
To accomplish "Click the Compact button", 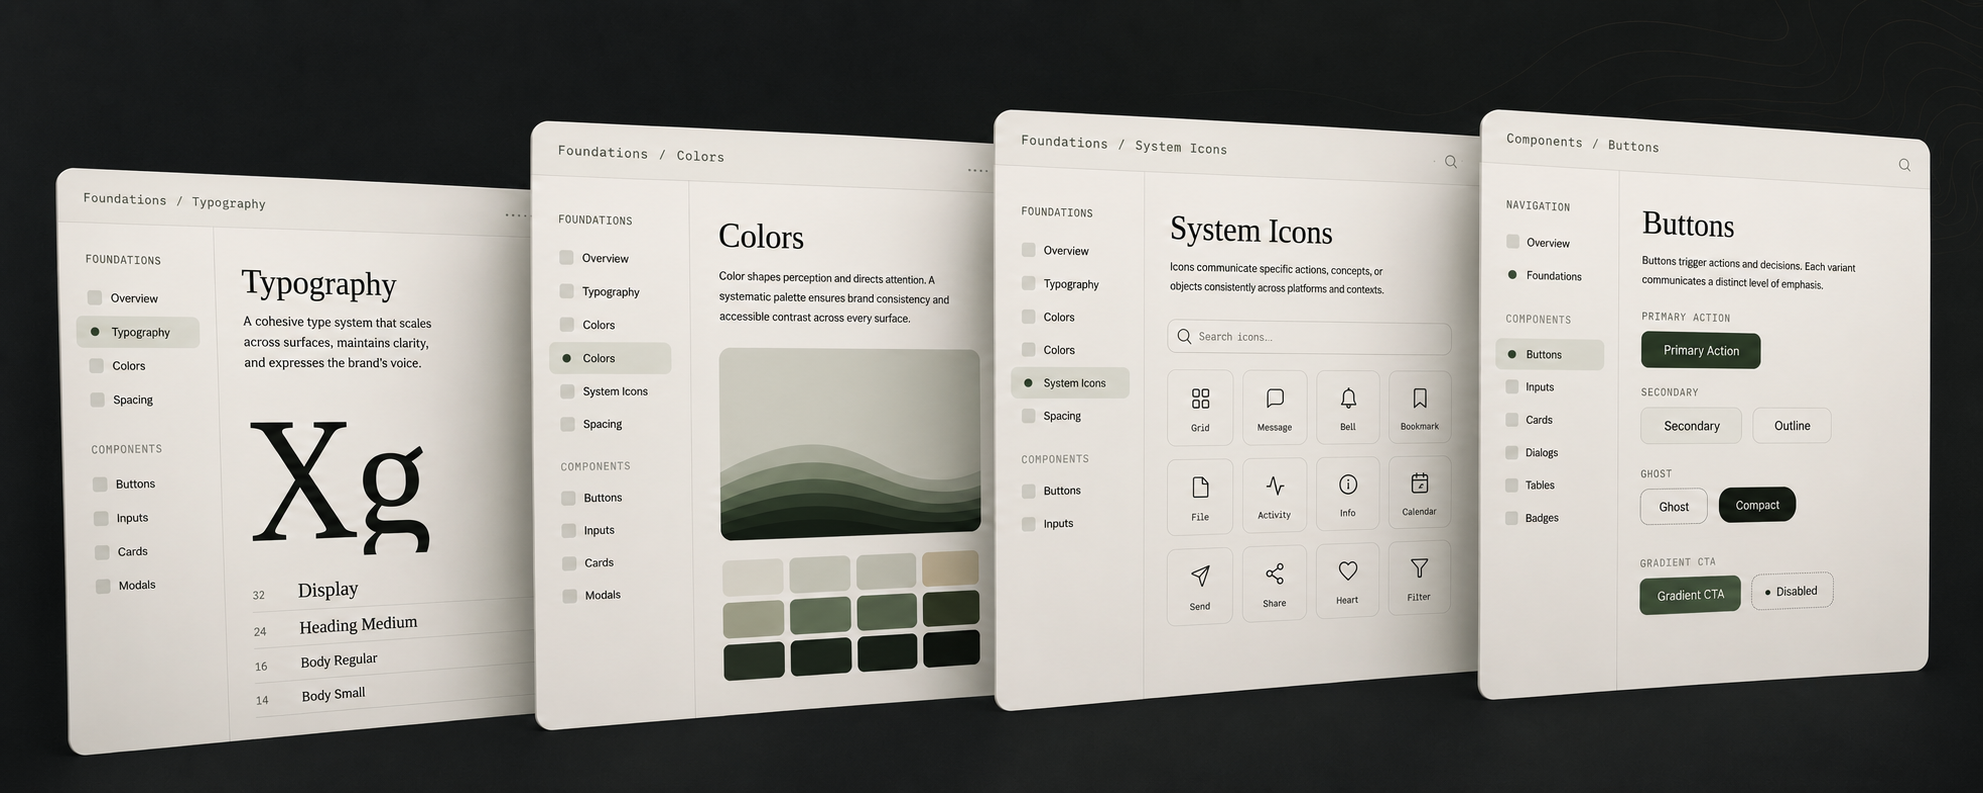I will tap(1757, 505).
